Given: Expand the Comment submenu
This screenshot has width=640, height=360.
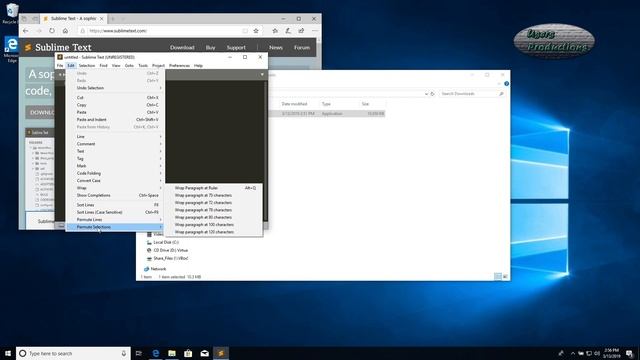Looking at the screenshot, I should pos(116,144).
